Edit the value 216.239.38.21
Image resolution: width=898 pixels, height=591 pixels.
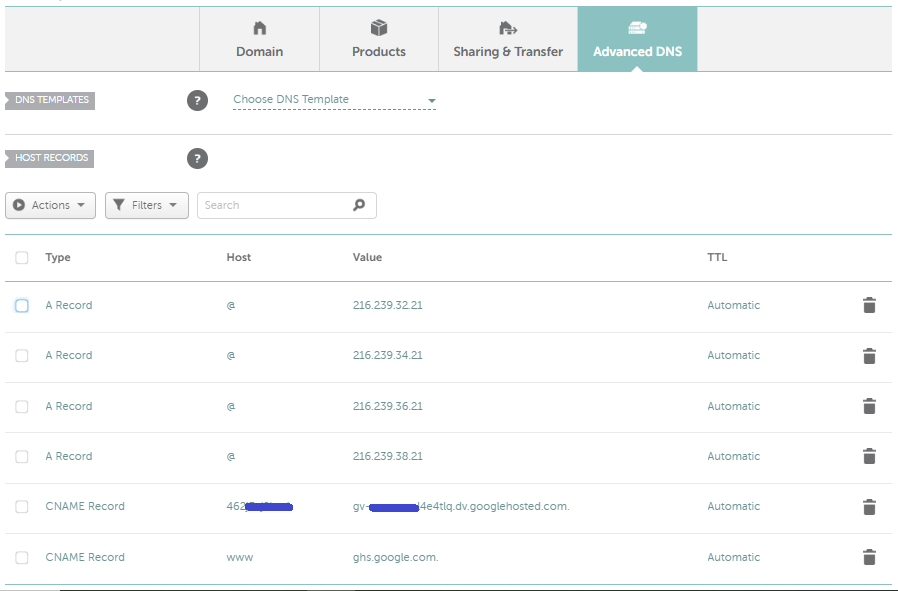(x=388, y=456)
